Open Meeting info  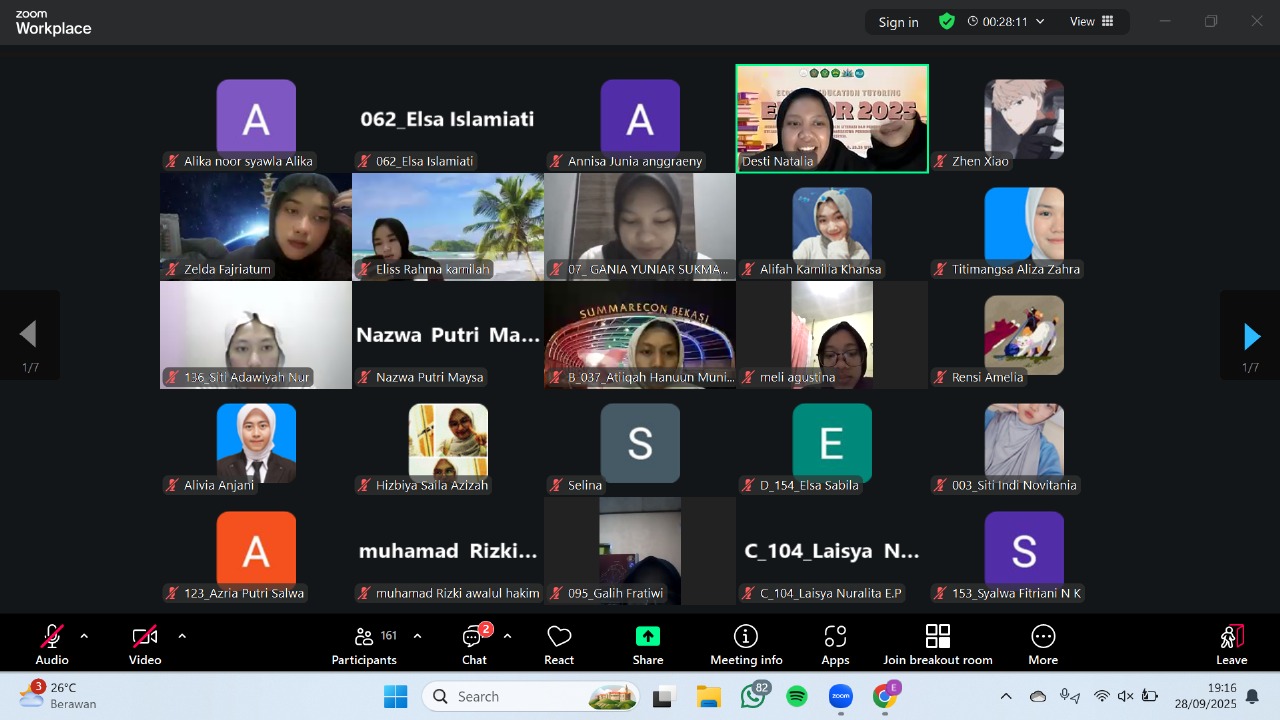746,645
